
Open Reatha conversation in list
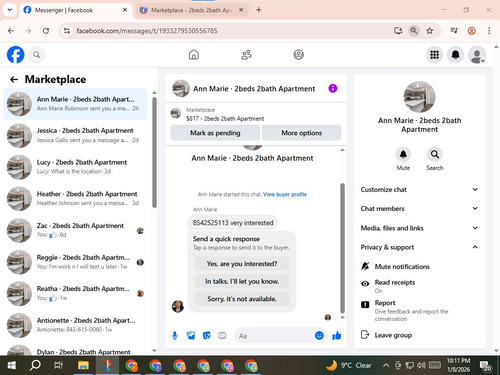point(75,294)
